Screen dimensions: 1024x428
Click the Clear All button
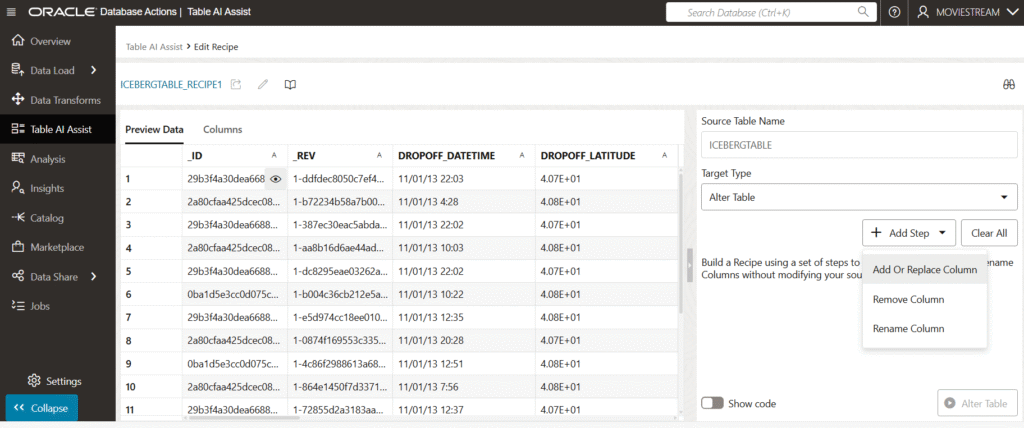coord(989,233)
